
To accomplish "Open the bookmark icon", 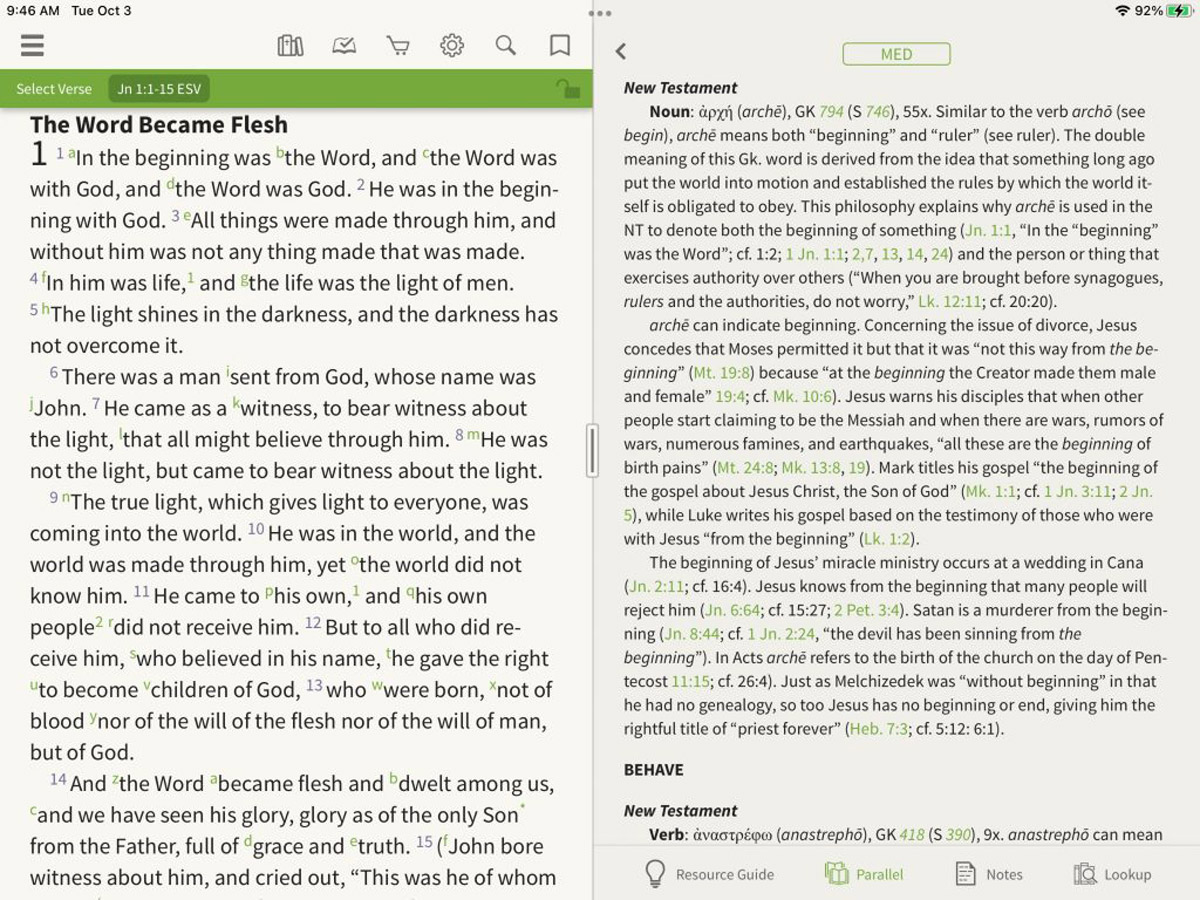I will (560, 46).
